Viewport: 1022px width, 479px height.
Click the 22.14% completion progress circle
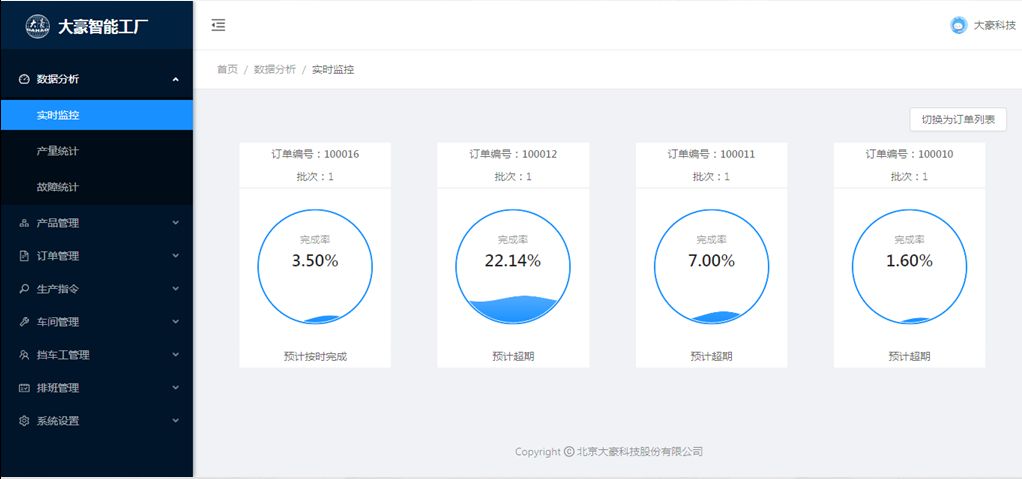[513, 267]
